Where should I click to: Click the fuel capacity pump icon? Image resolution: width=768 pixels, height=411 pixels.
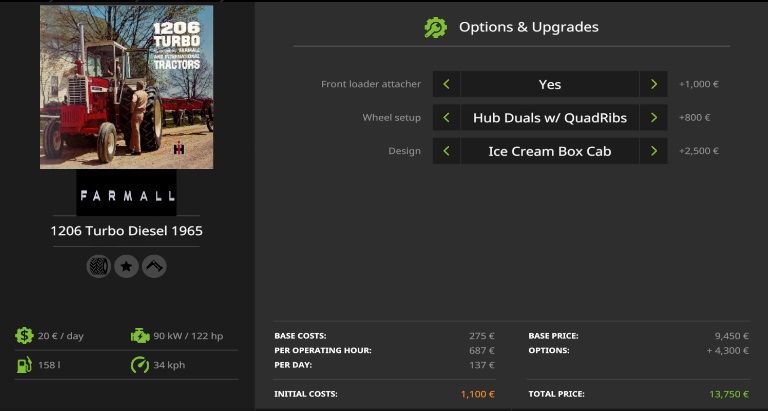[x=24, y=365]
